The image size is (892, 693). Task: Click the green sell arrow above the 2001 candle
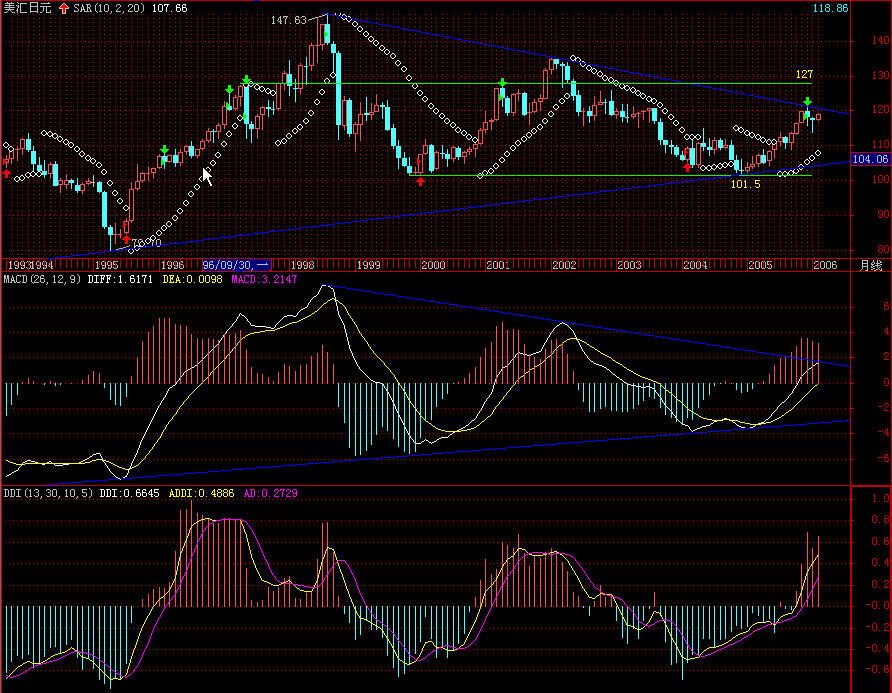pos(502,83)
